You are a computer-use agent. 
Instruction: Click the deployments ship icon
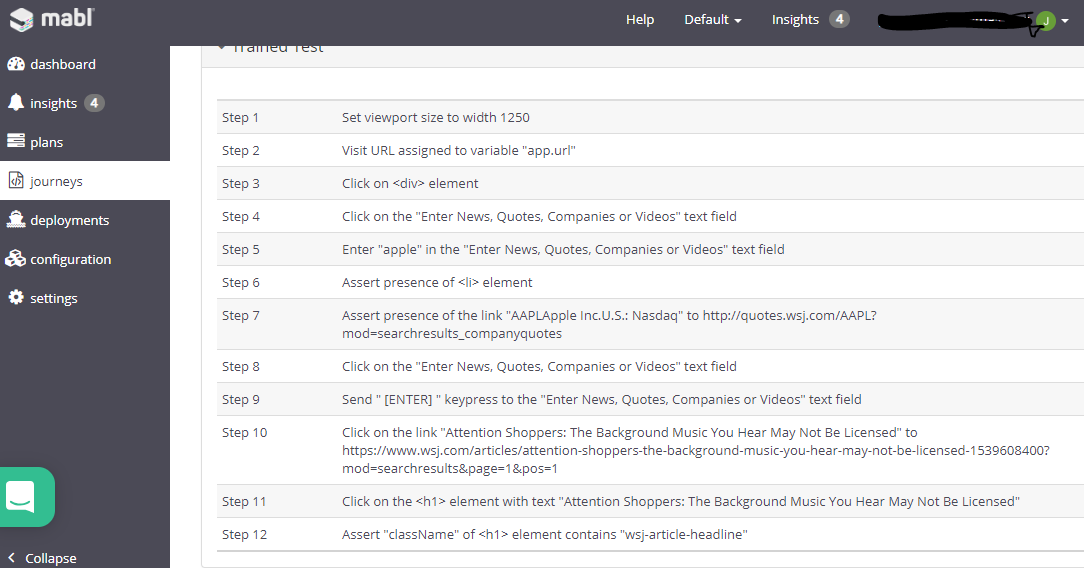pos(16,219)
